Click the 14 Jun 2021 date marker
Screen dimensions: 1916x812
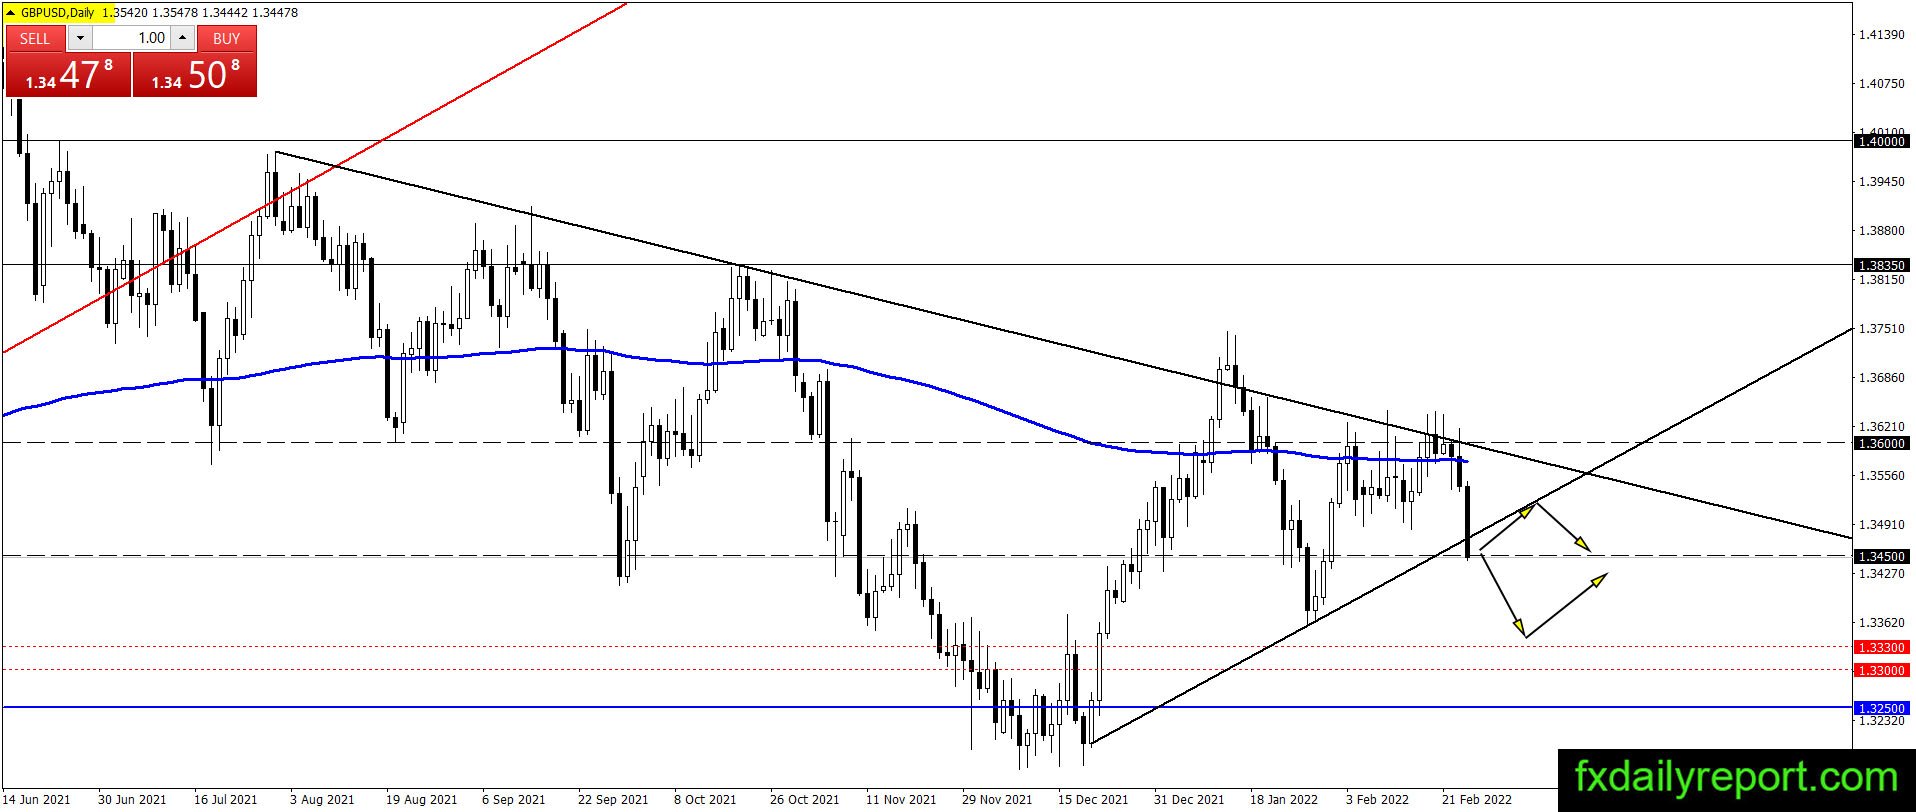[35, 799]
